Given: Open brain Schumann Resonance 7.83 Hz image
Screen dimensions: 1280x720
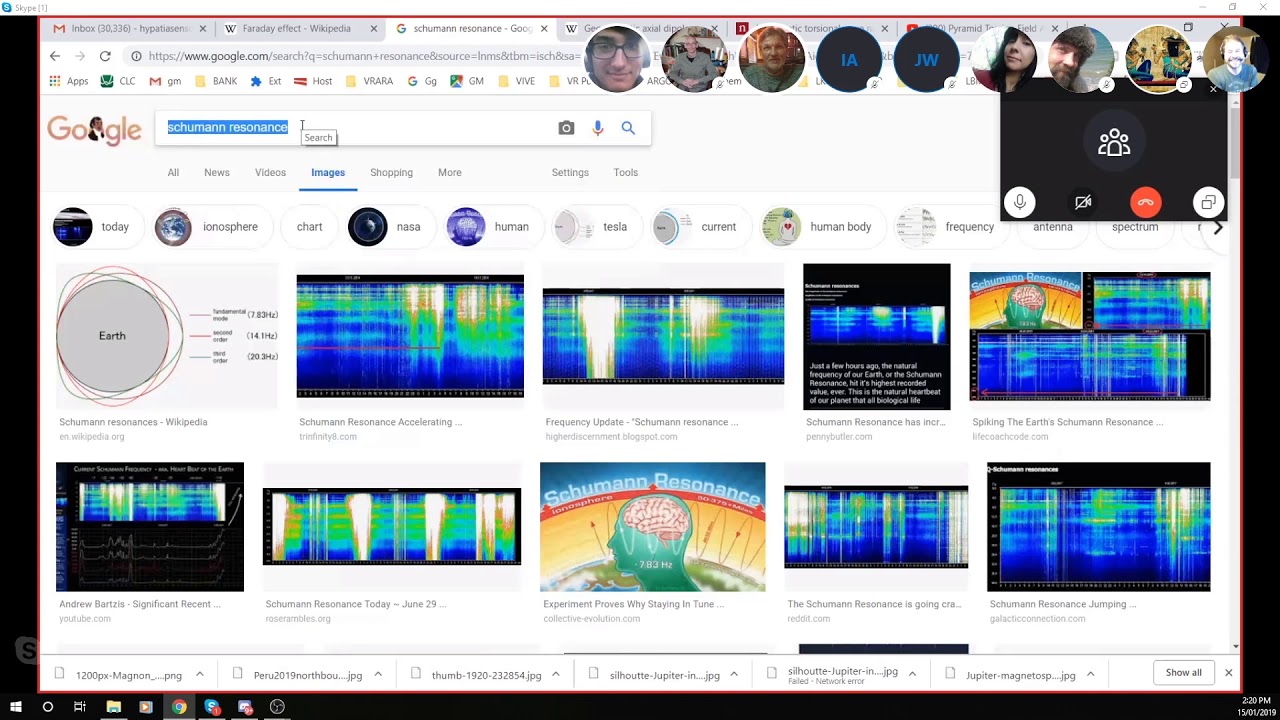Looking at the screenshot, I should click(x=652, y=527).
